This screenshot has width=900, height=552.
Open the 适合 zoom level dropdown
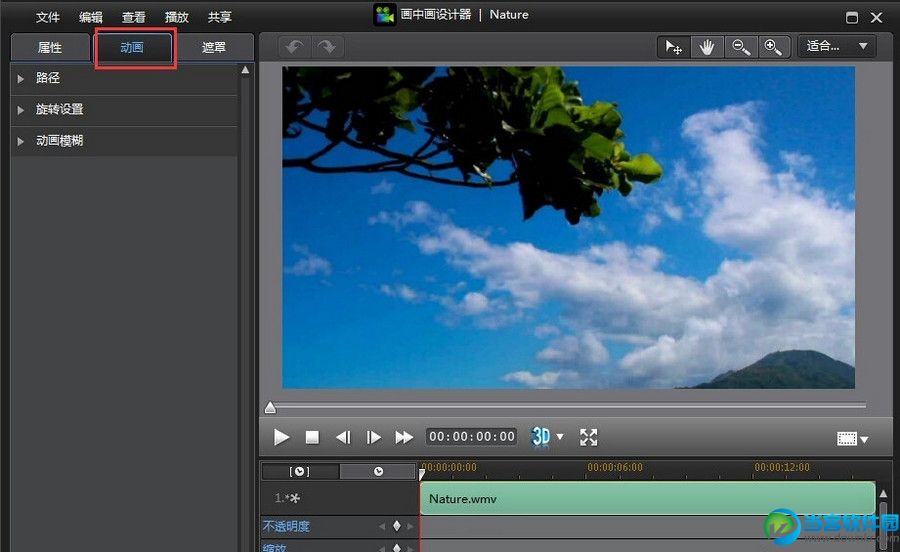836,46
